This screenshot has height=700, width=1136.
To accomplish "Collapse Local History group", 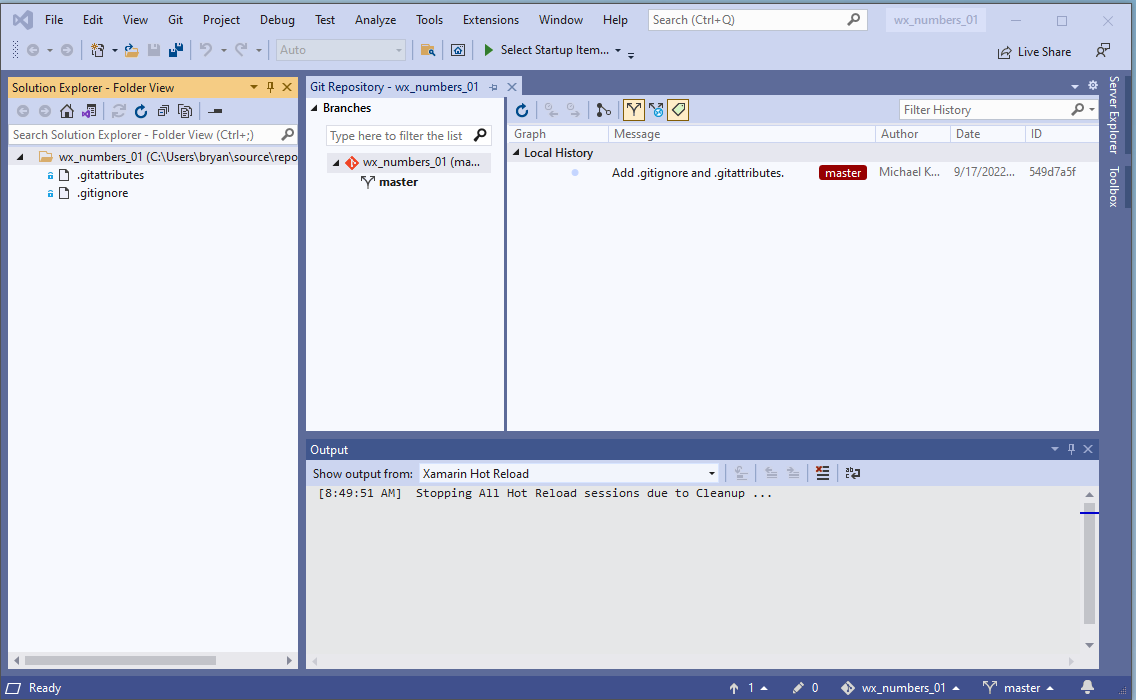I will tap(516, 153).
